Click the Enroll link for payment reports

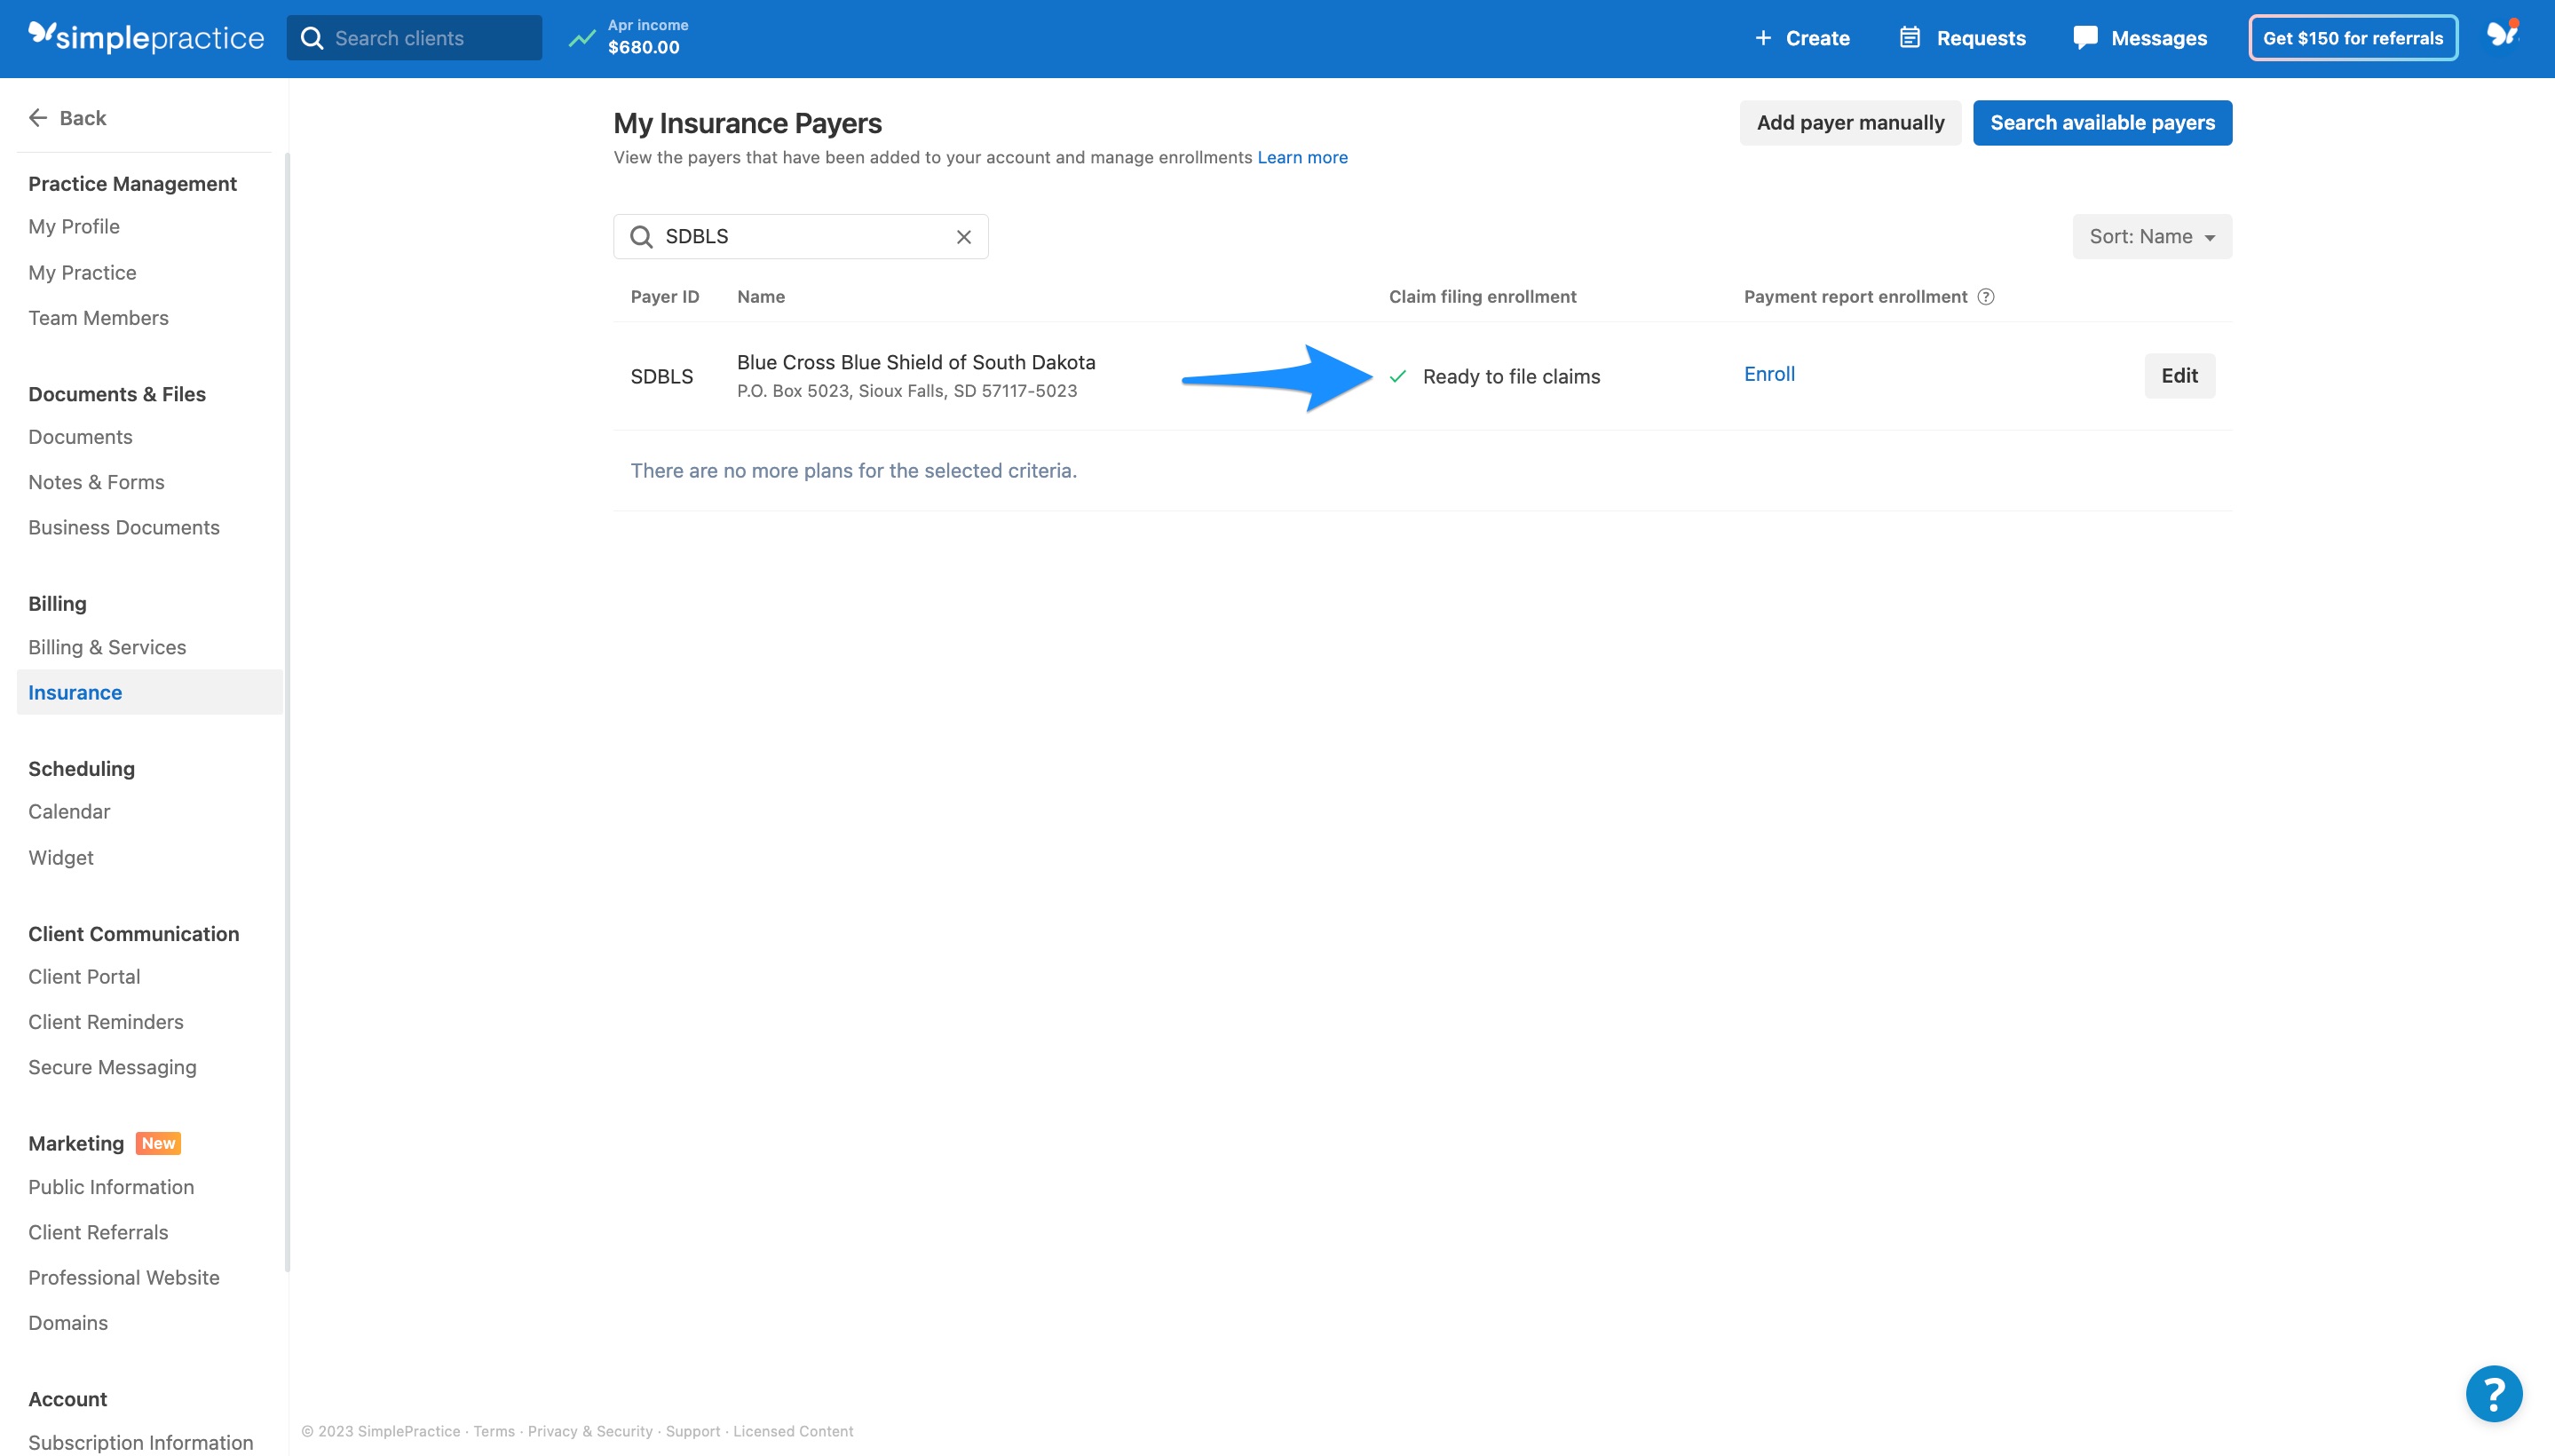(x=1768, y=373)
